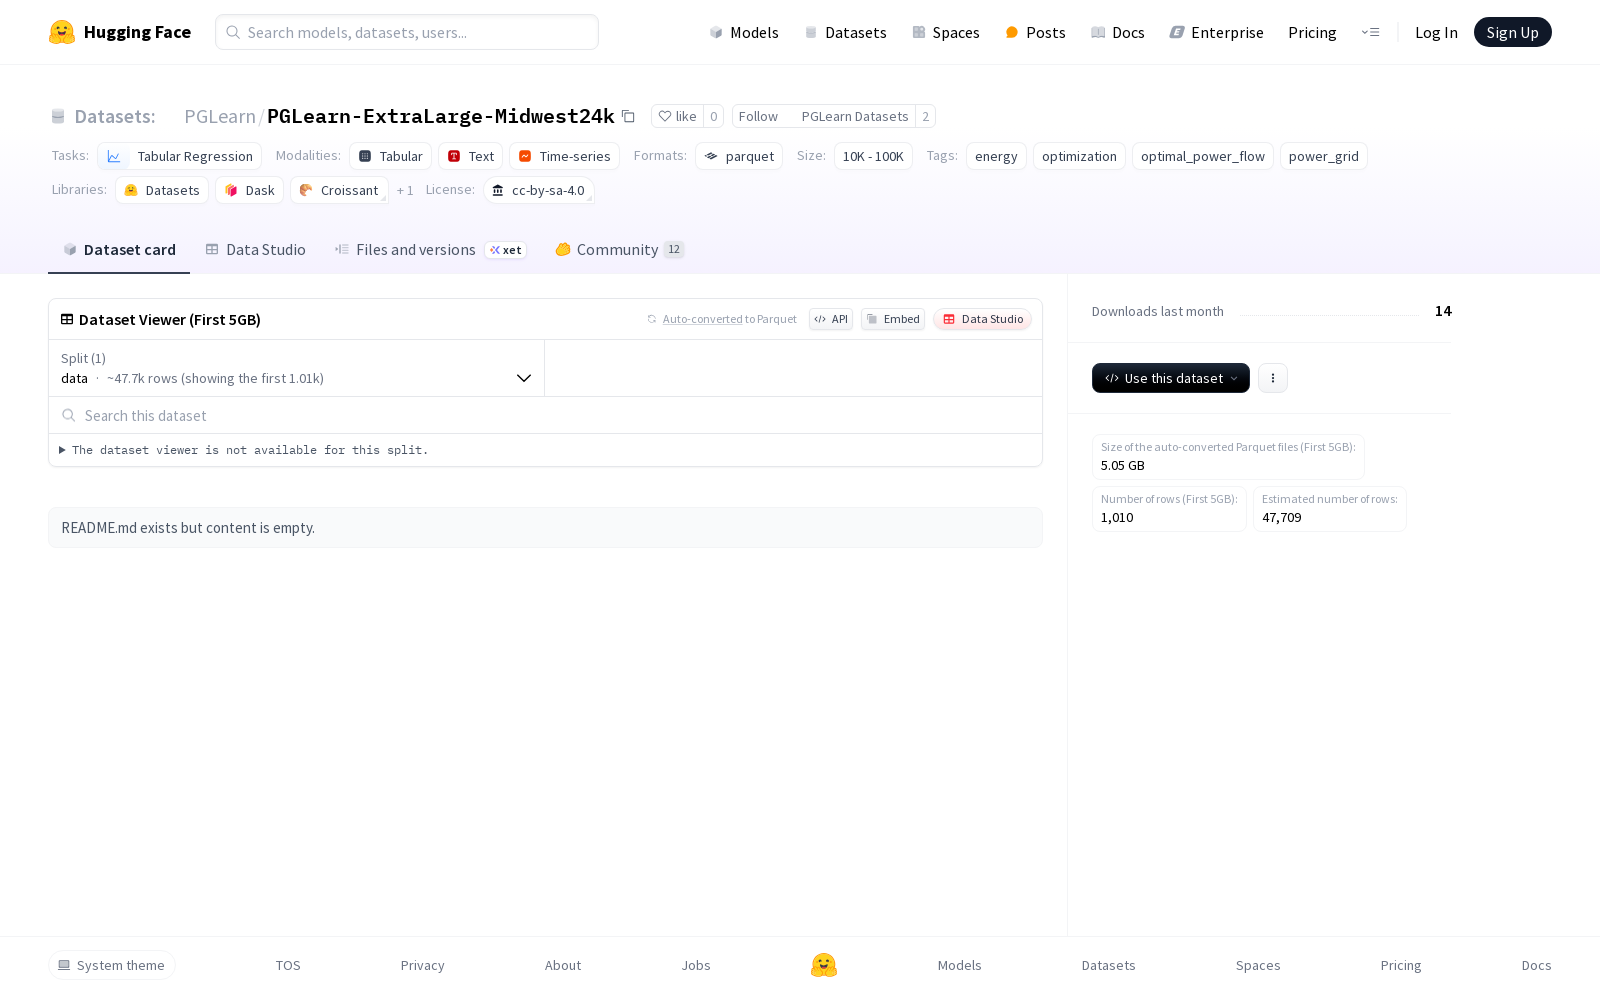Open the more navigation options menu icon

1370,32
